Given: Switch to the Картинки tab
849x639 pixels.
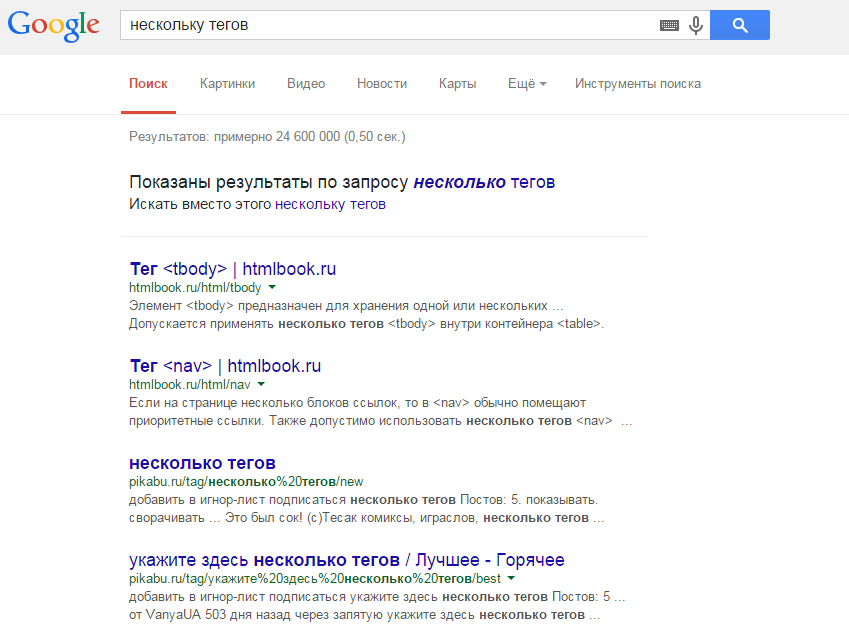Looking at the screenshot, I should [x=227, y=84].
